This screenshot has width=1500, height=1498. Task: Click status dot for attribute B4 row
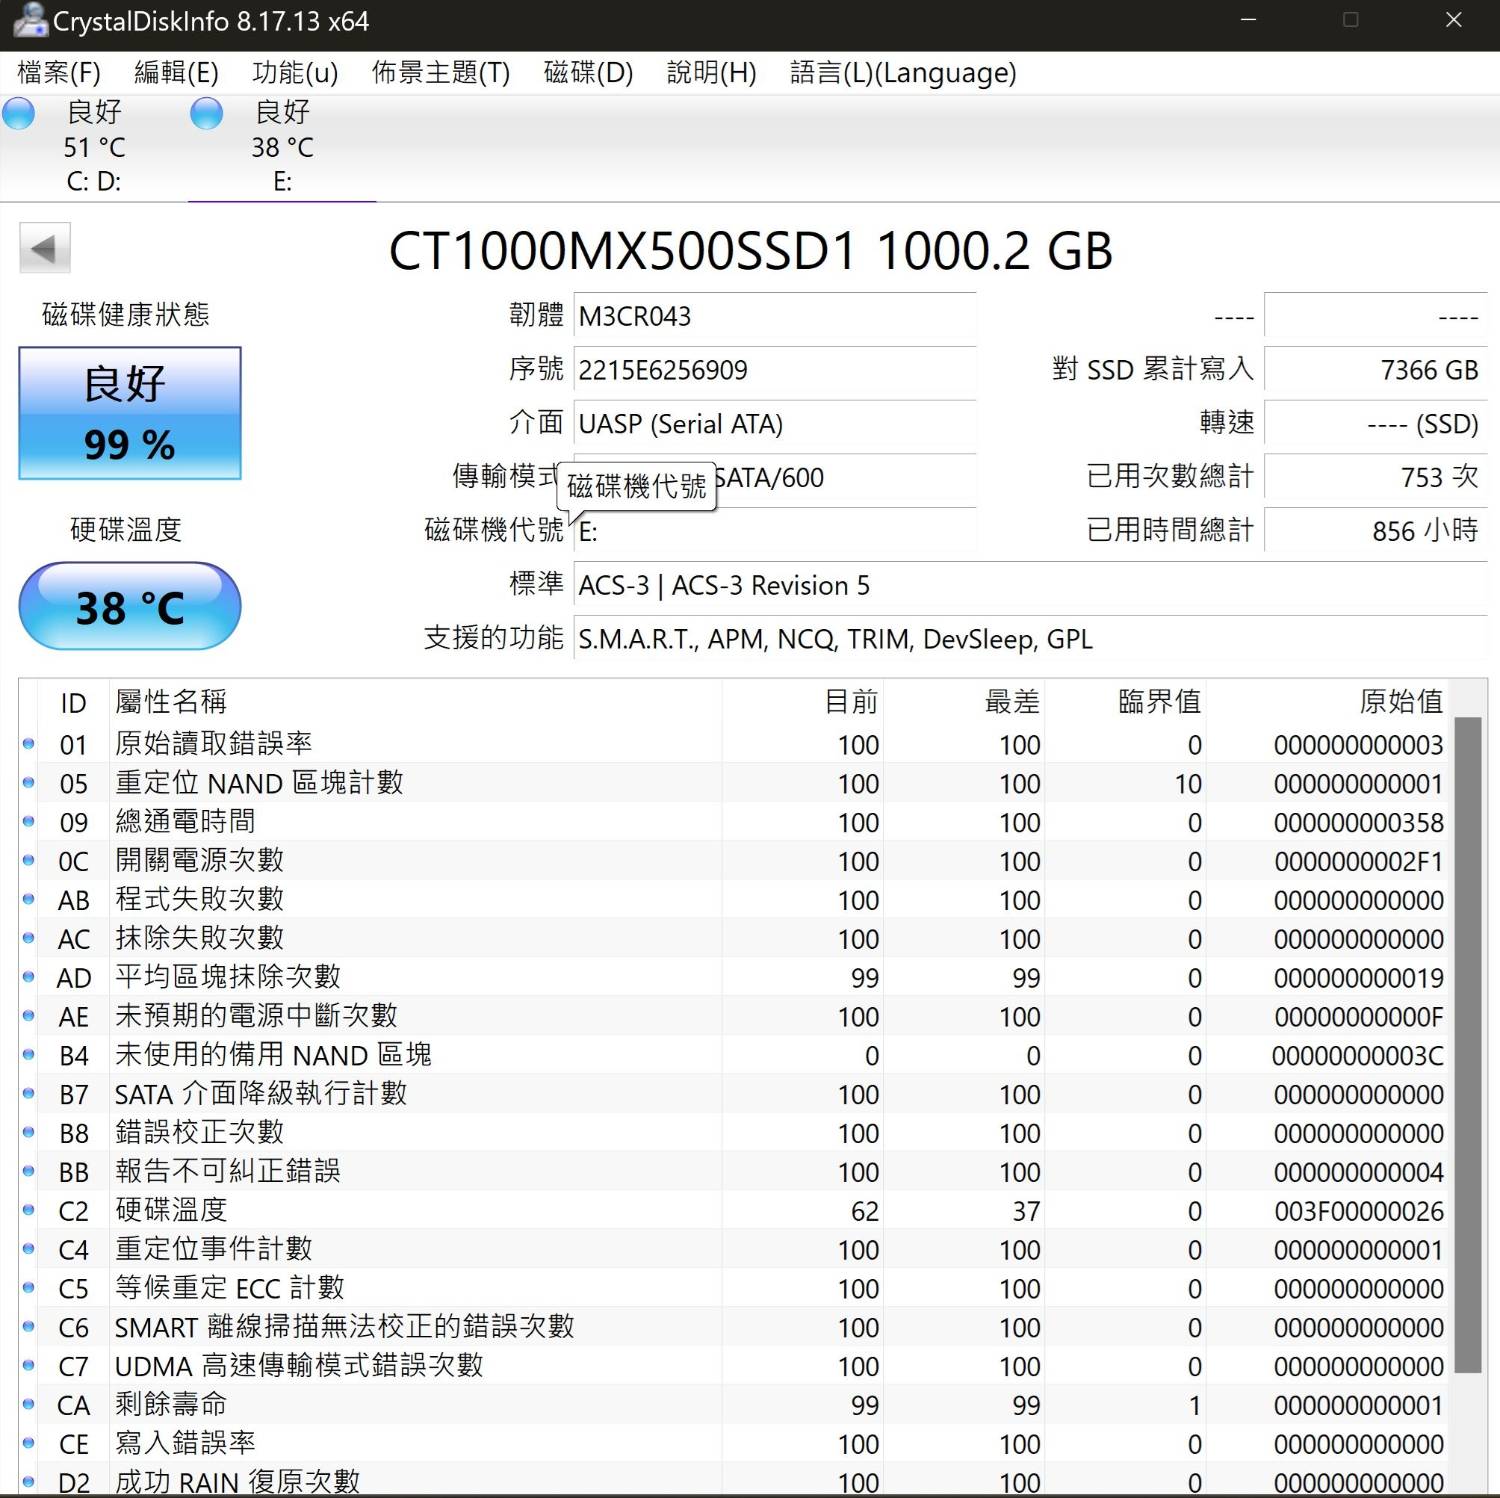28,1055
